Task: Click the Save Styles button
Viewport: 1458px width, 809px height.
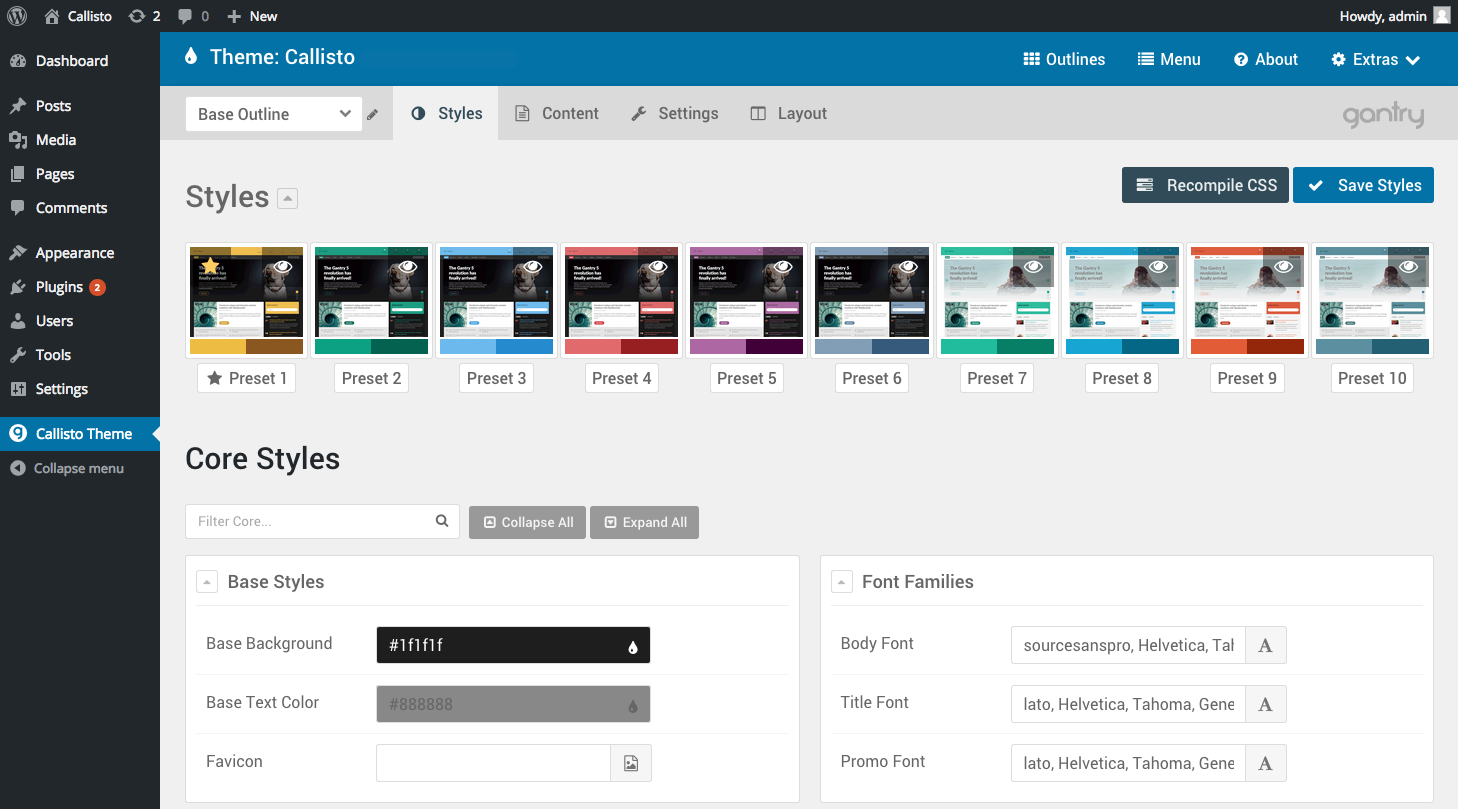Action: coord(1363,185)
